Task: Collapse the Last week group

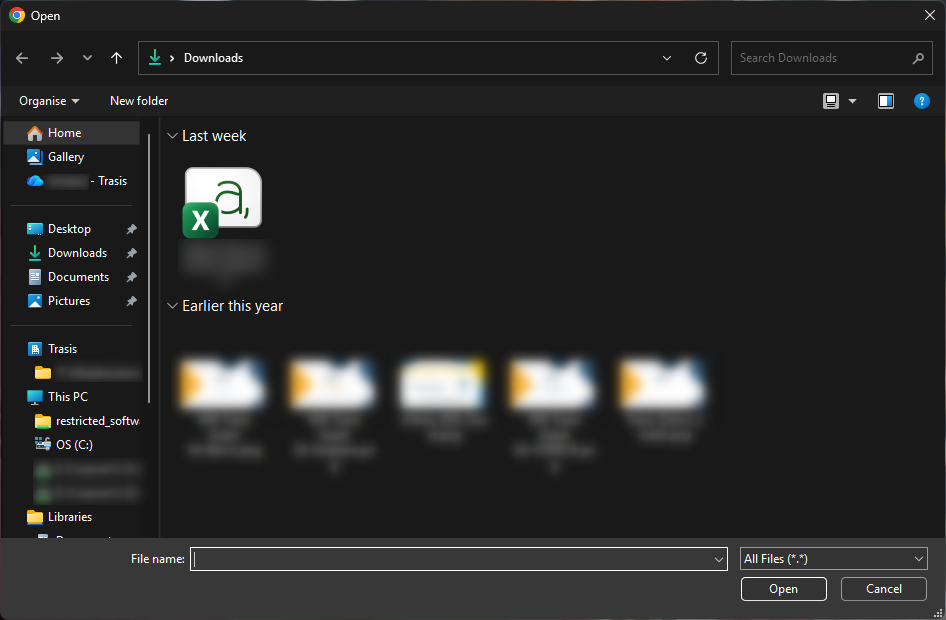Action: 172,136
